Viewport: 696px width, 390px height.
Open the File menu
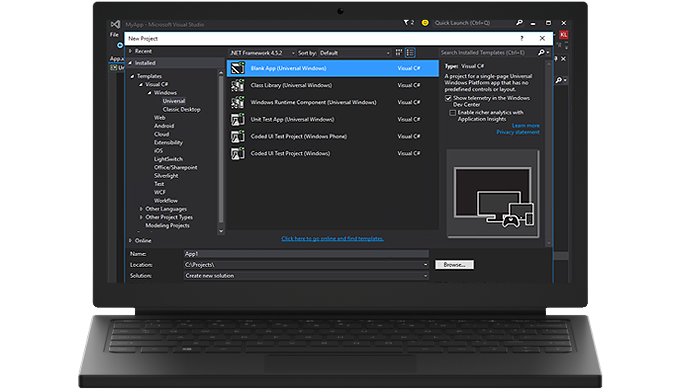(114, 35)
